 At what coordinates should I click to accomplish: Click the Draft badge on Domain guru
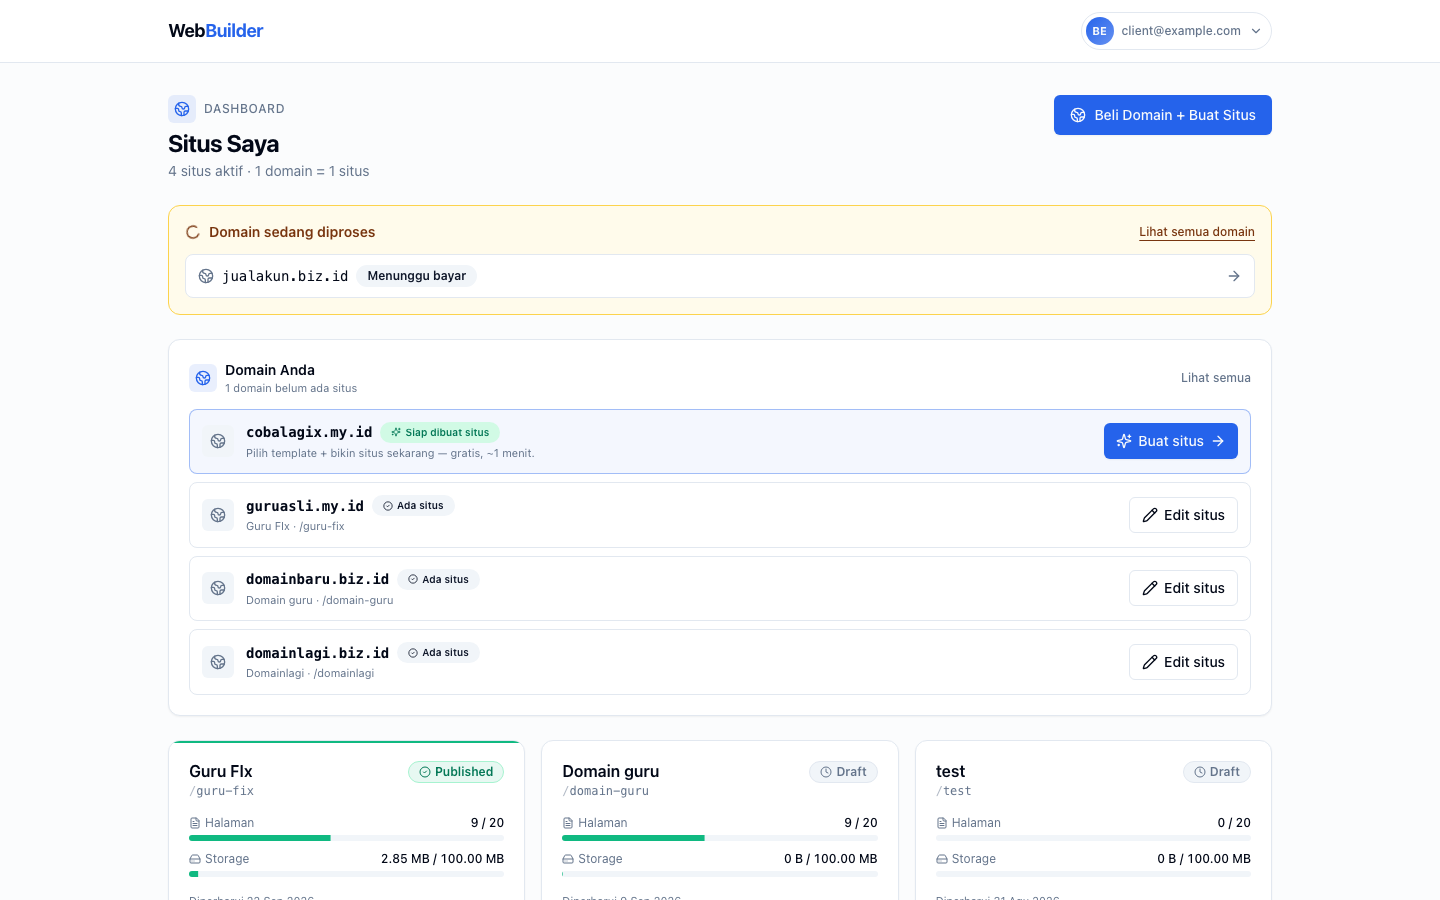(843, 772)
